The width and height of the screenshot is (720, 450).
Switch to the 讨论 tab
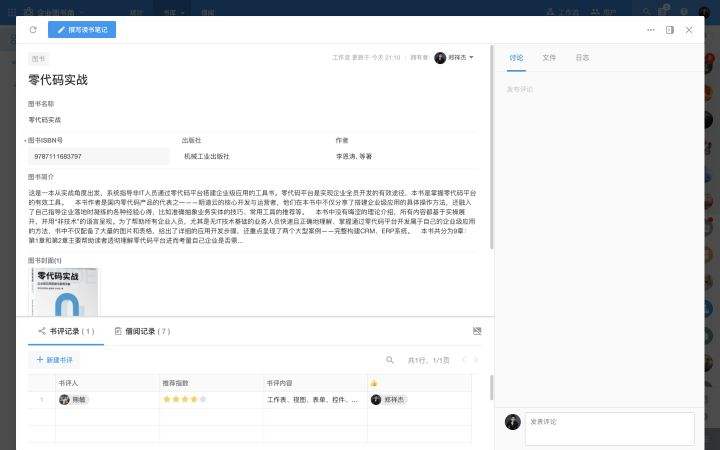click(516, 58)
